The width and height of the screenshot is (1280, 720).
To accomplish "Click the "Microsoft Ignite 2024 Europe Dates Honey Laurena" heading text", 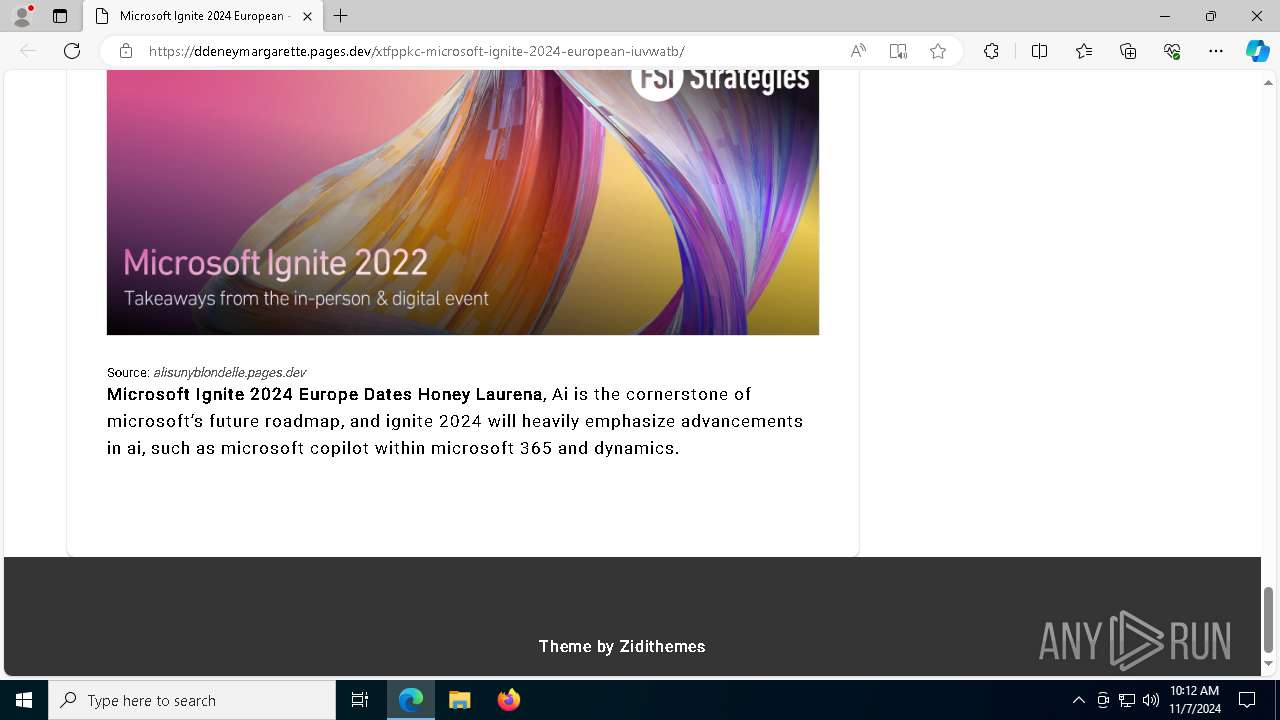I will pos(325,394).
